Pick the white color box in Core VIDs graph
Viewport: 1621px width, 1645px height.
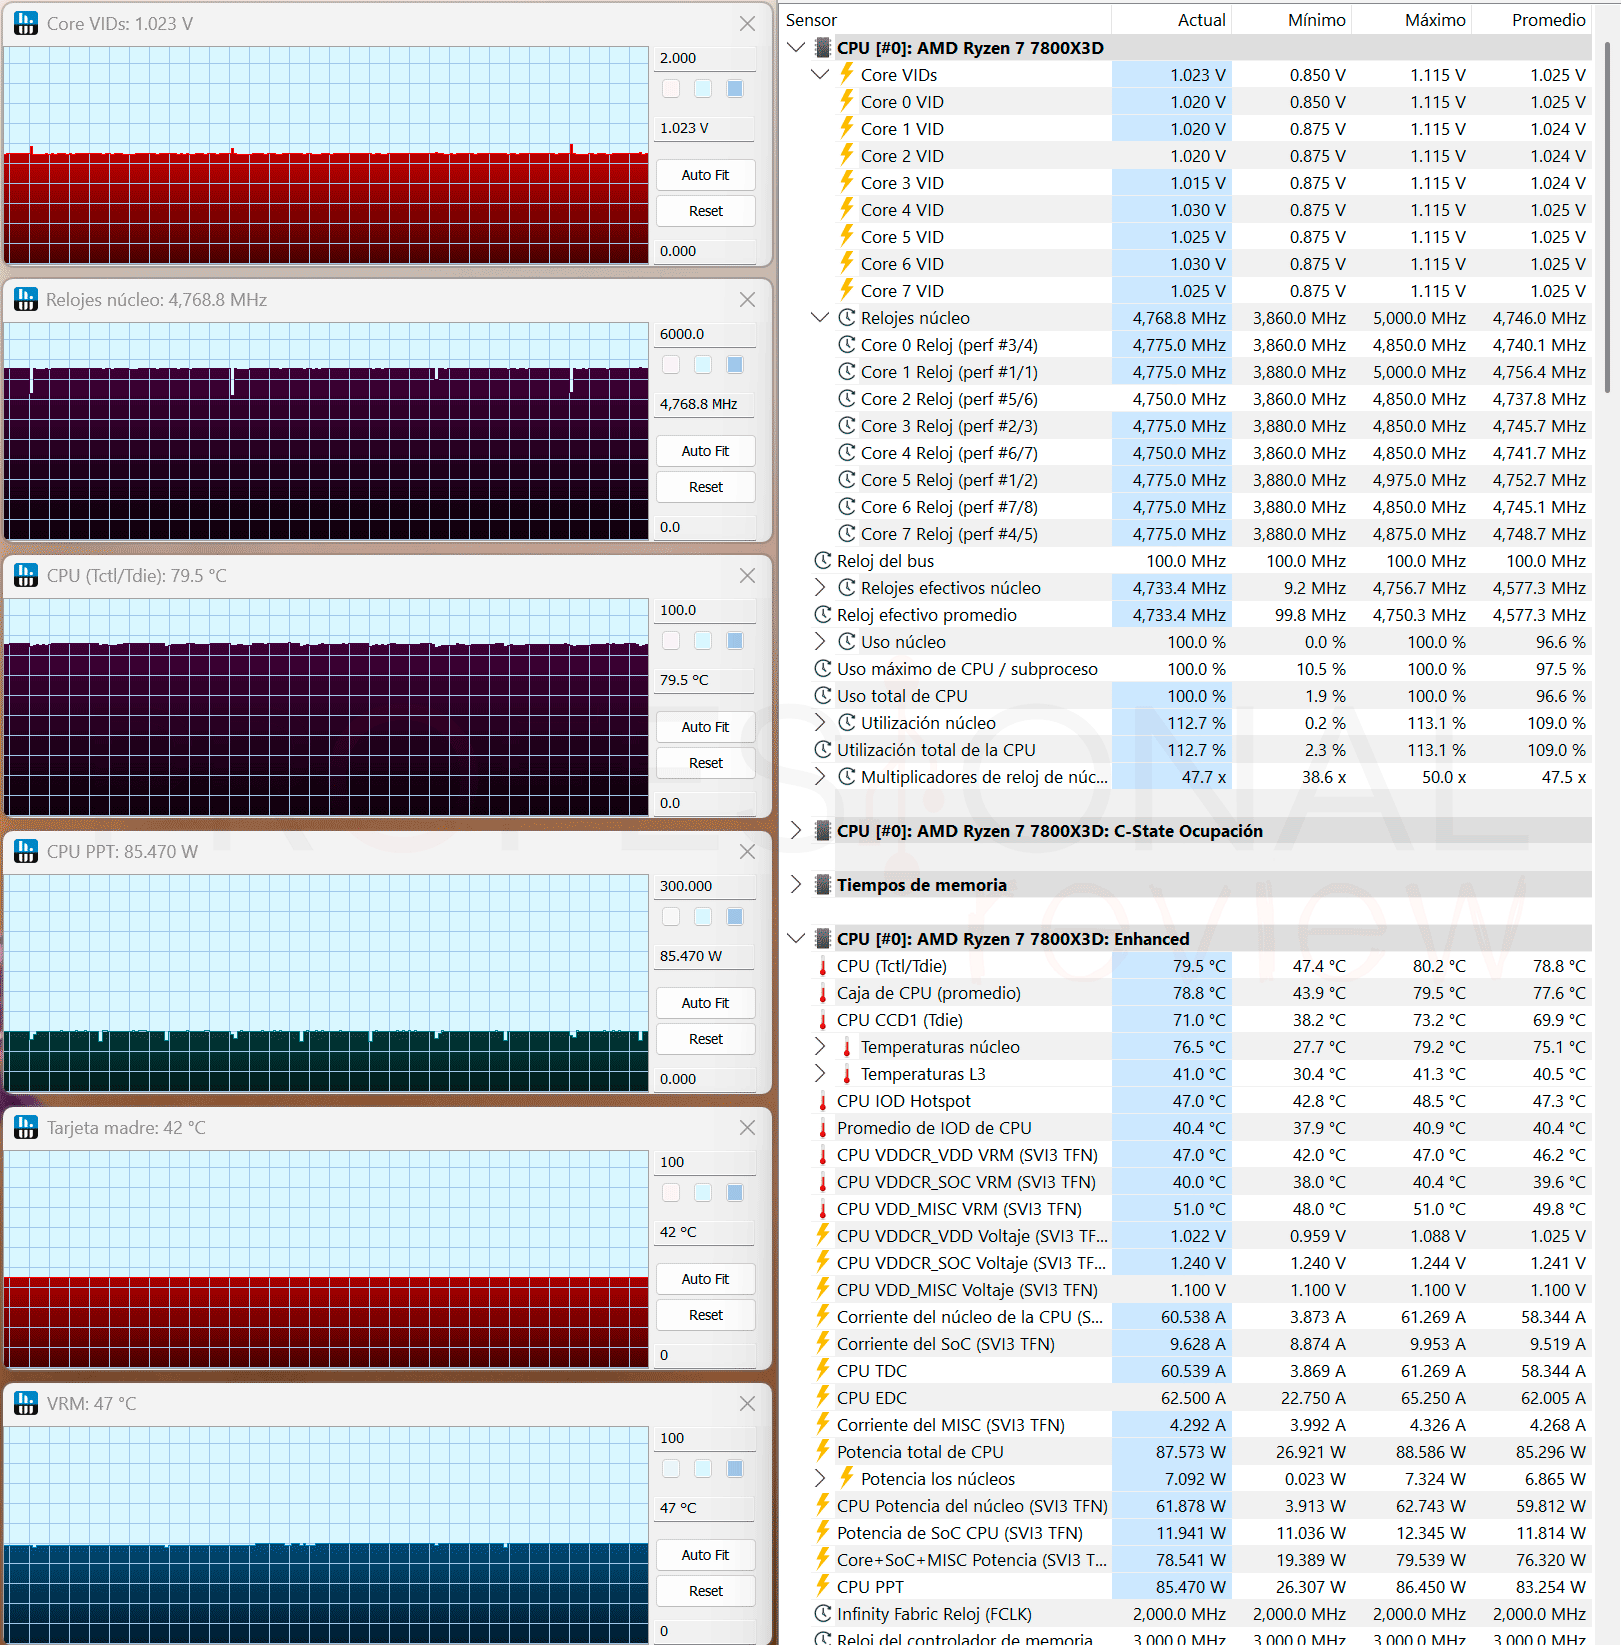tap(671, 89)
